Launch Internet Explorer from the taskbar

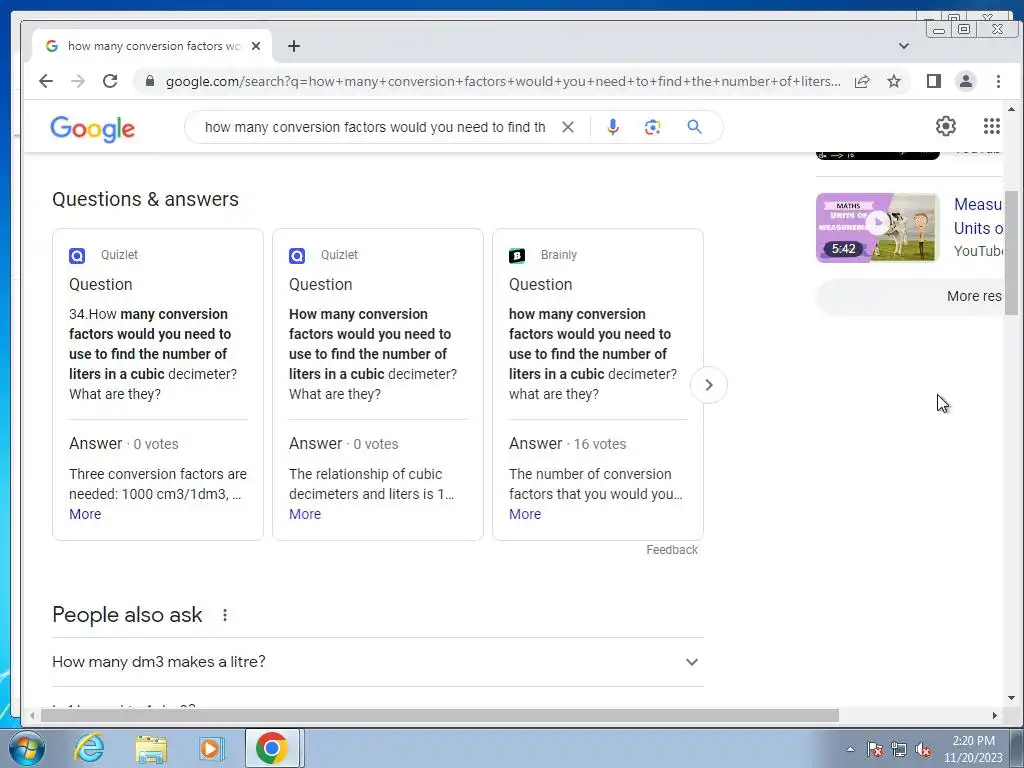tap(89, 748)
